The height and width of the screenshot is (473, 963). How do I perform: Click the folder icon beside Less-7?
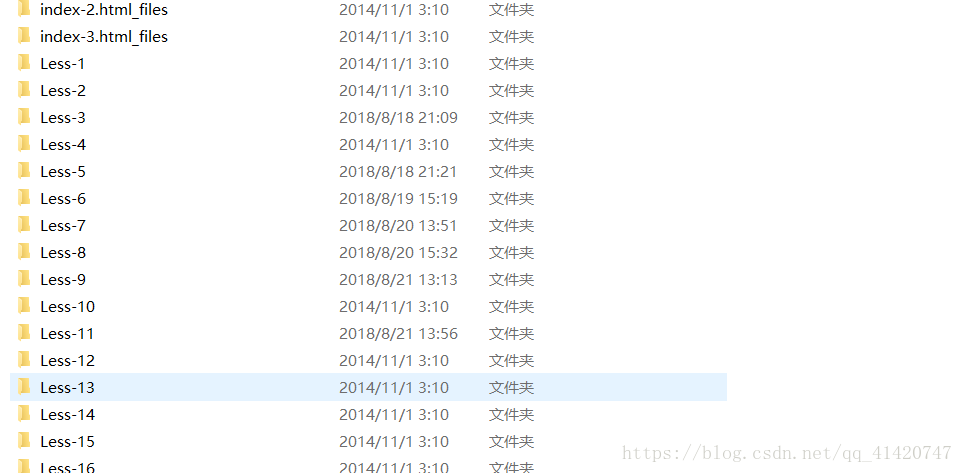pos(24,225)
